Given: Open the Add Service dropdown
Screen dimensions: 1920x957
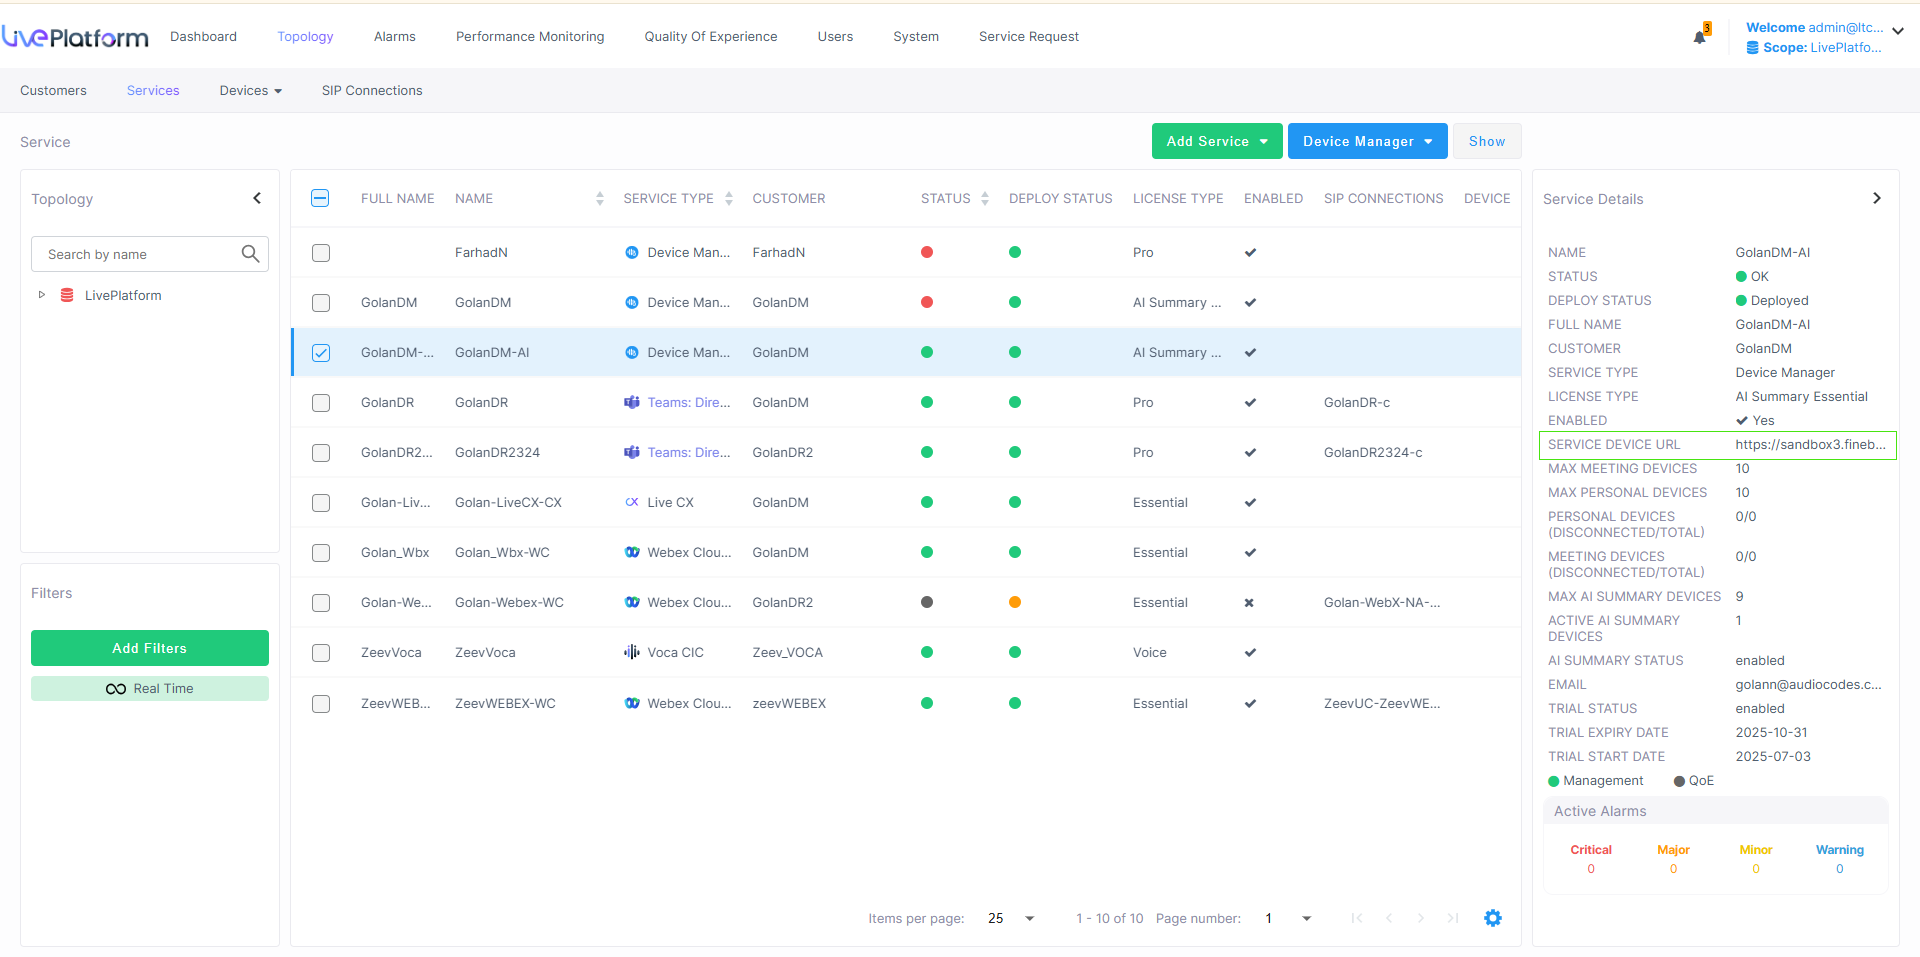Looking at the screenshot, I should coord(1216,141).
